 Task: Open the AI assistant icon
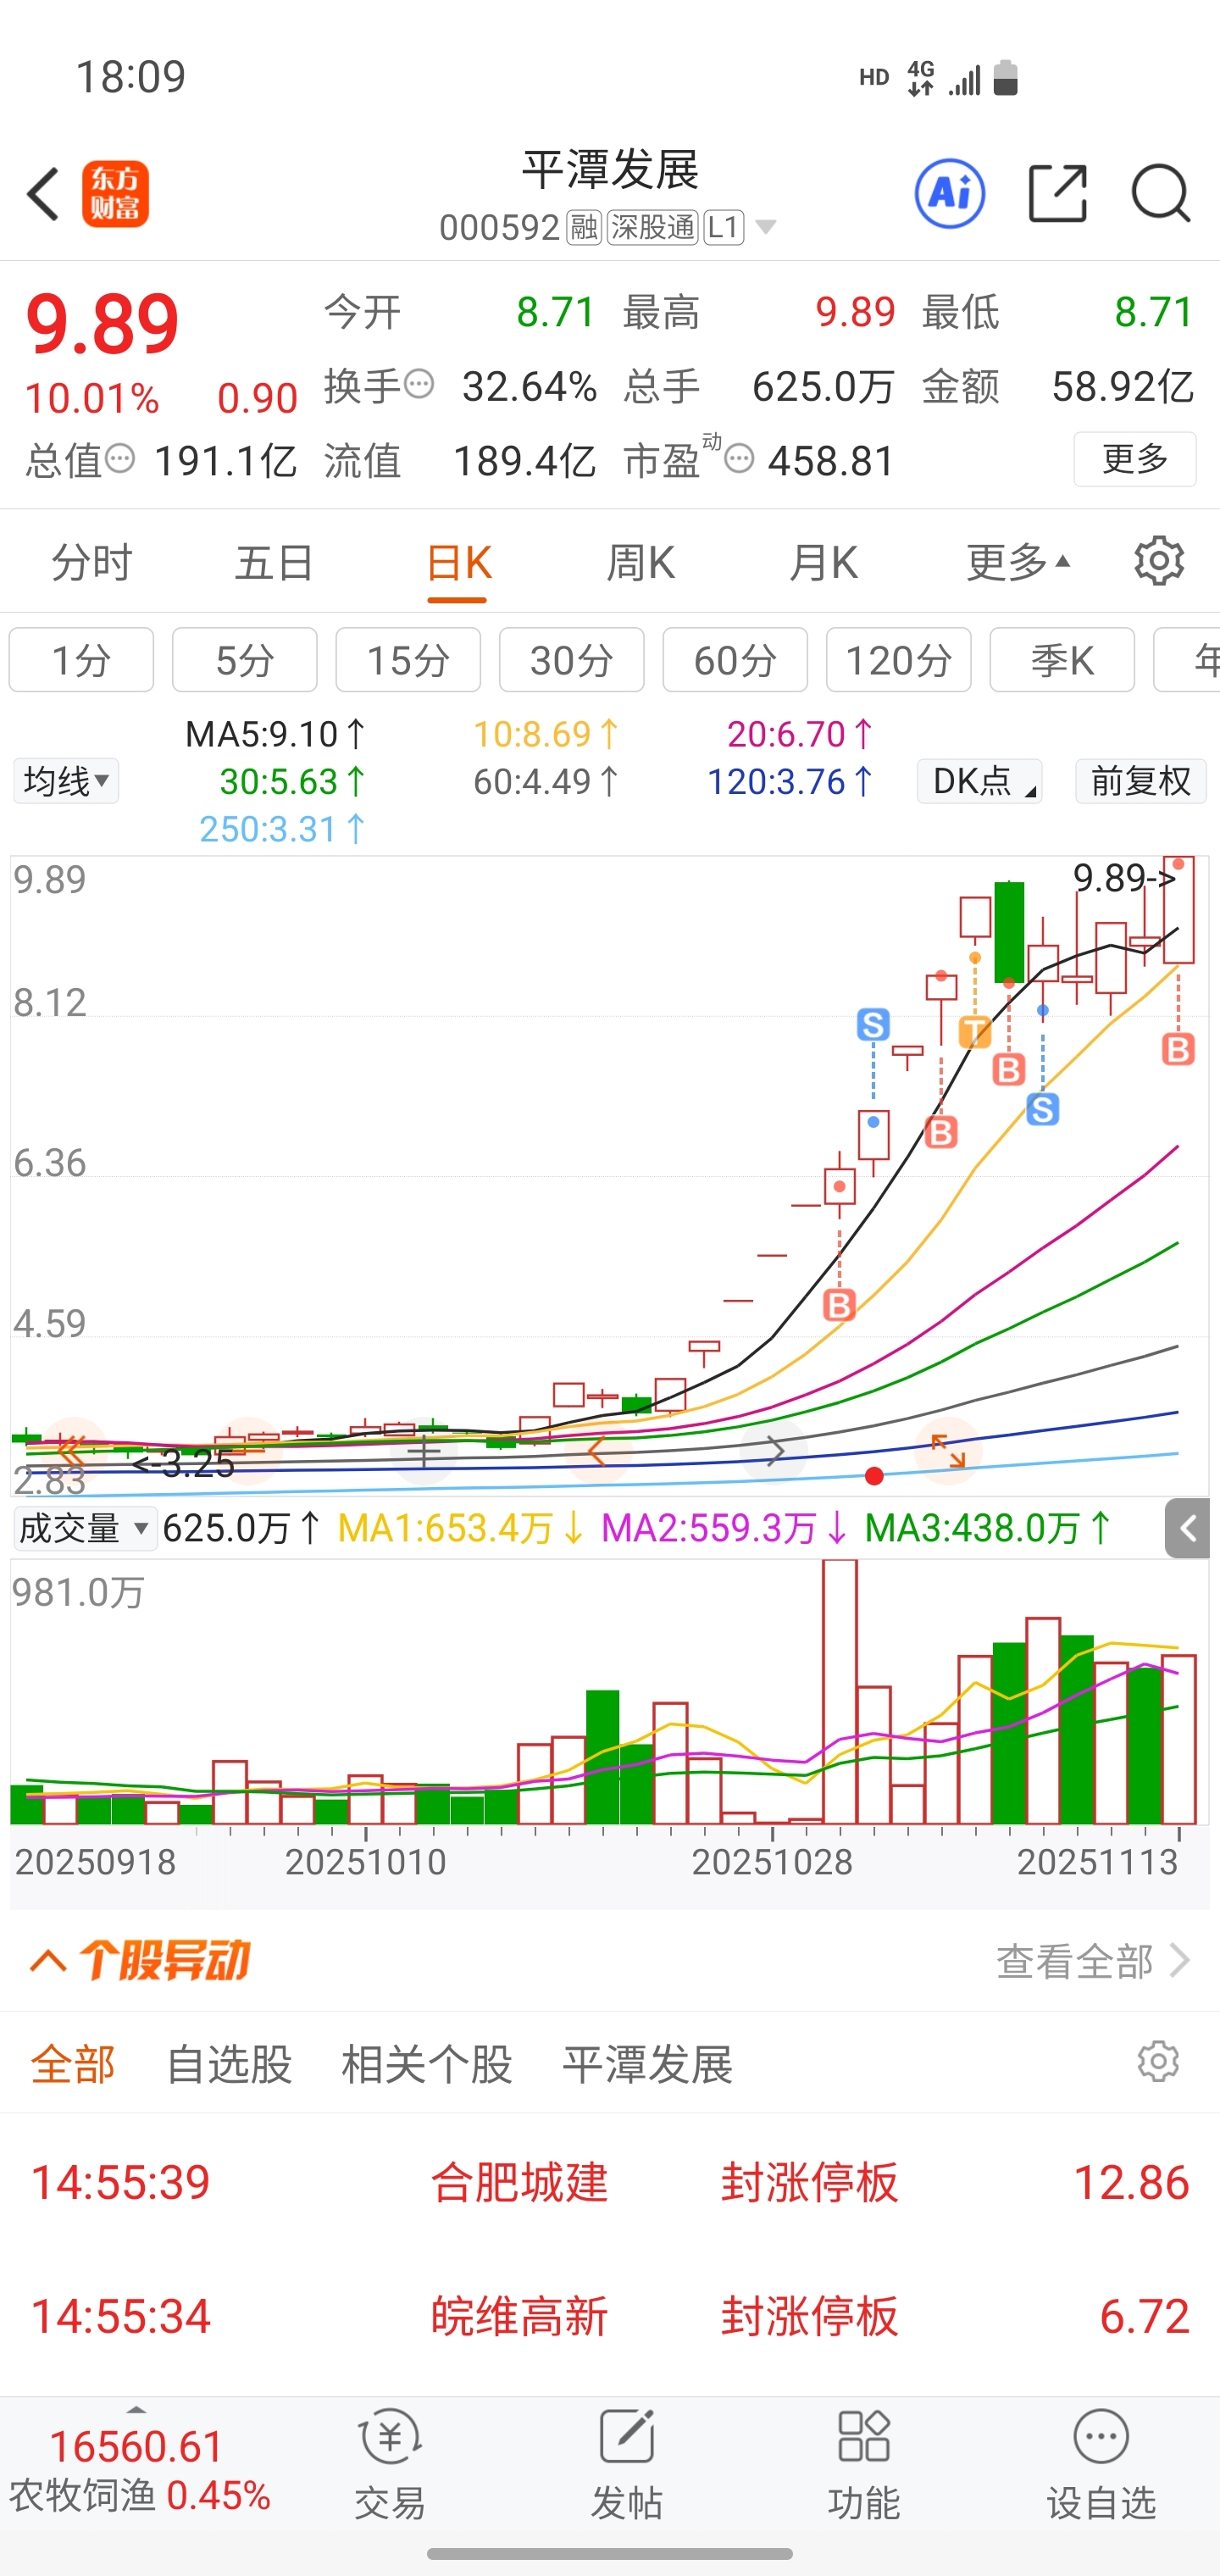pos(949,193)
